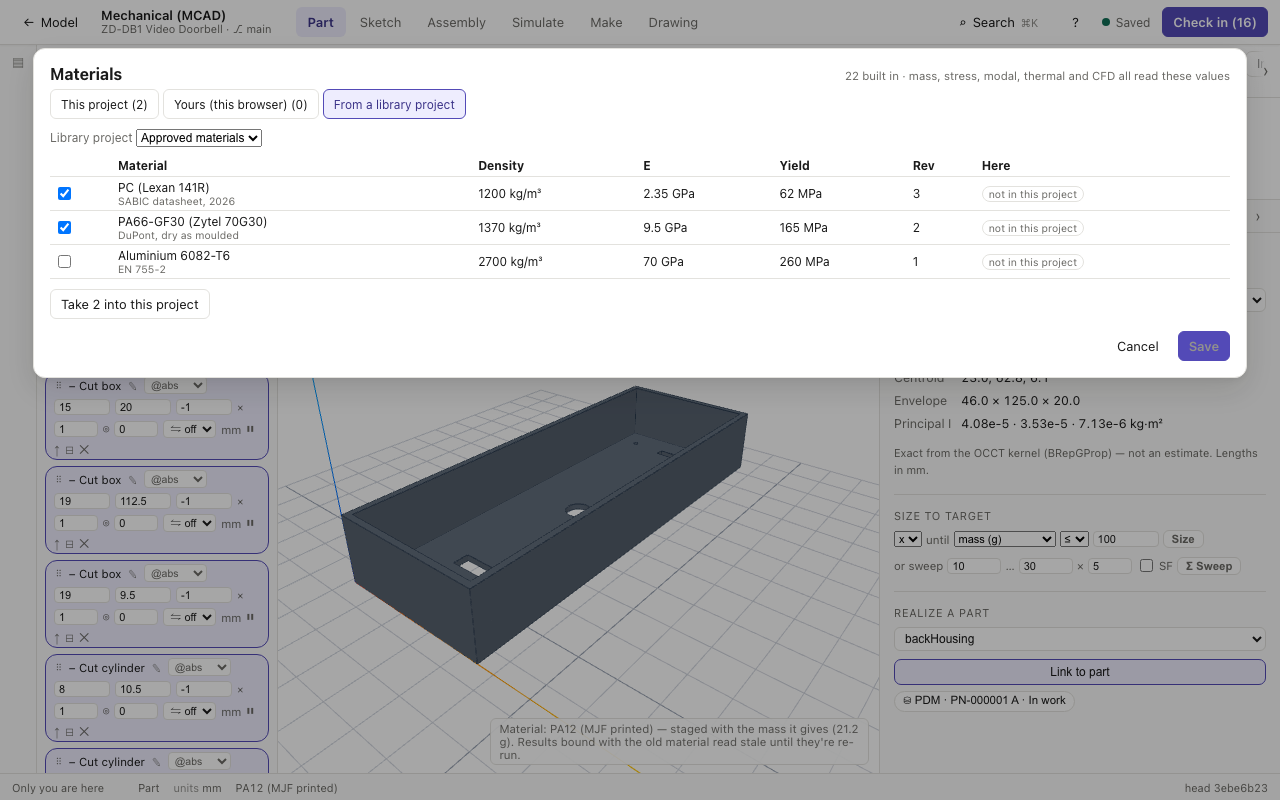
Task: Open the Library project dropdown
Action: pos(199,138)
